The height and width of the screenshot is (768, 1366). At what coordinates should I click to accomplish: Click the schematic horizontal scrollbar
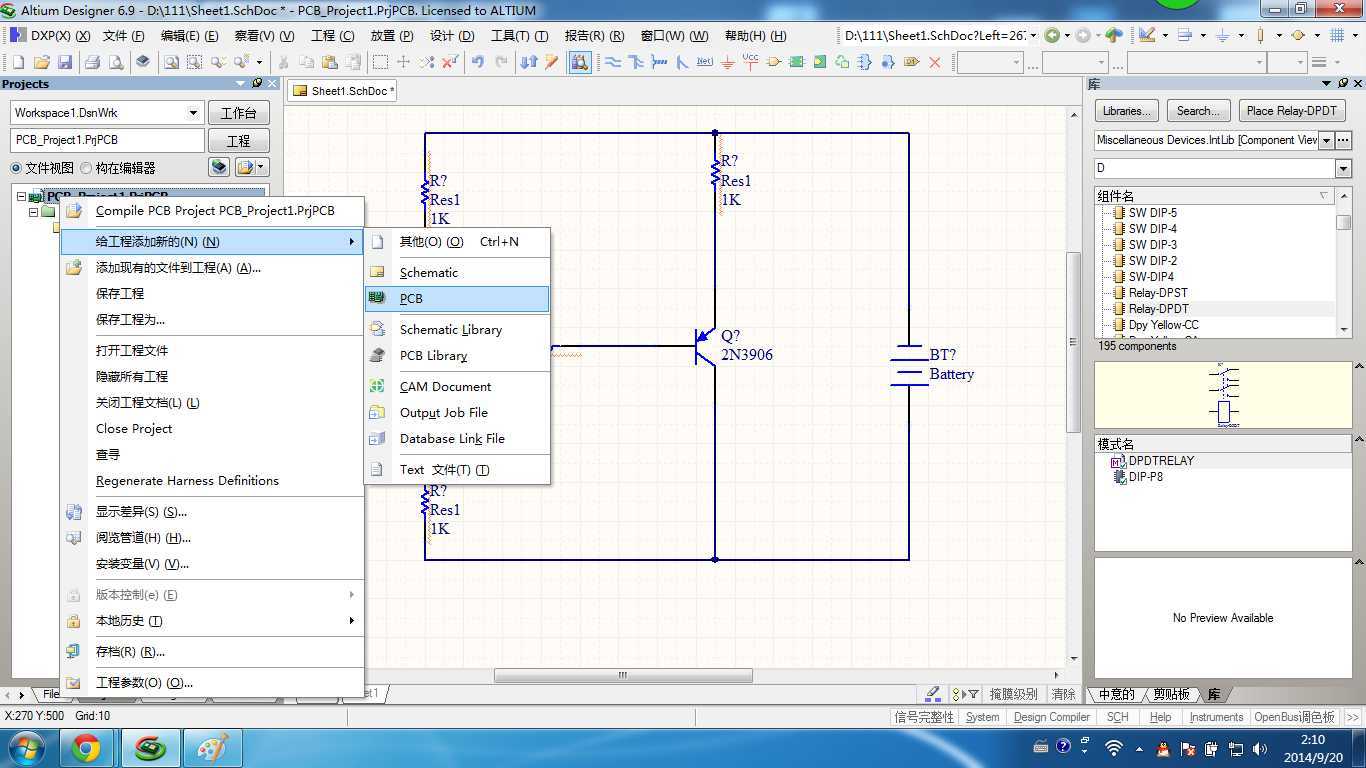click(623, 675)
